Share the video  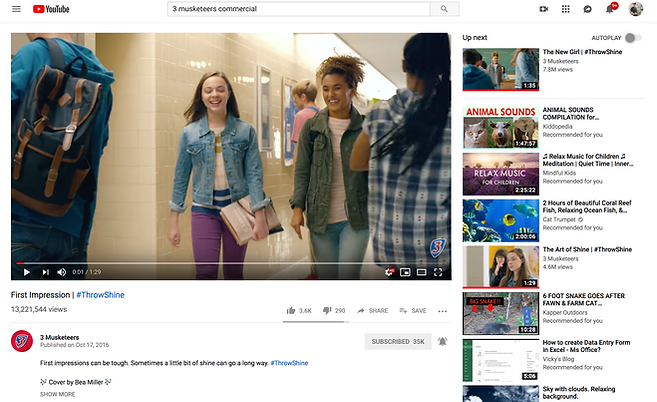(372, 311)
